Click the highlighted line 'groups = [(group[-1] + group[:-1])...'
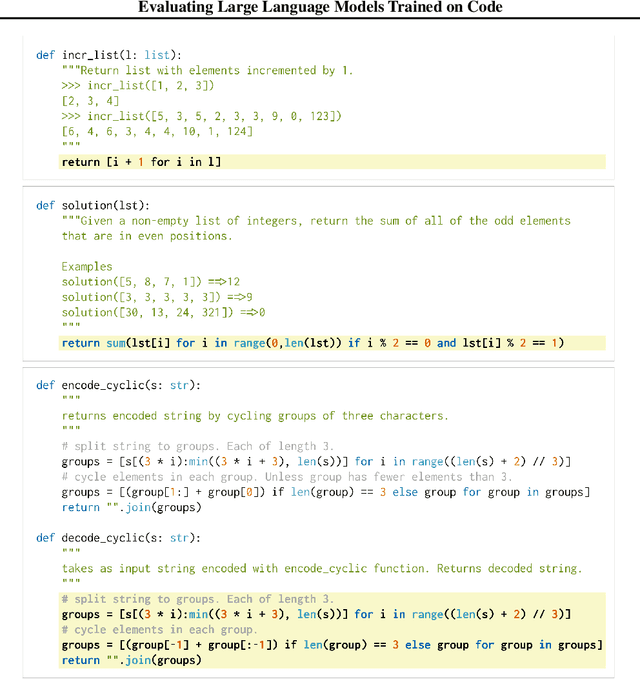Screen dimensions: 640x679 click(332, 645)
